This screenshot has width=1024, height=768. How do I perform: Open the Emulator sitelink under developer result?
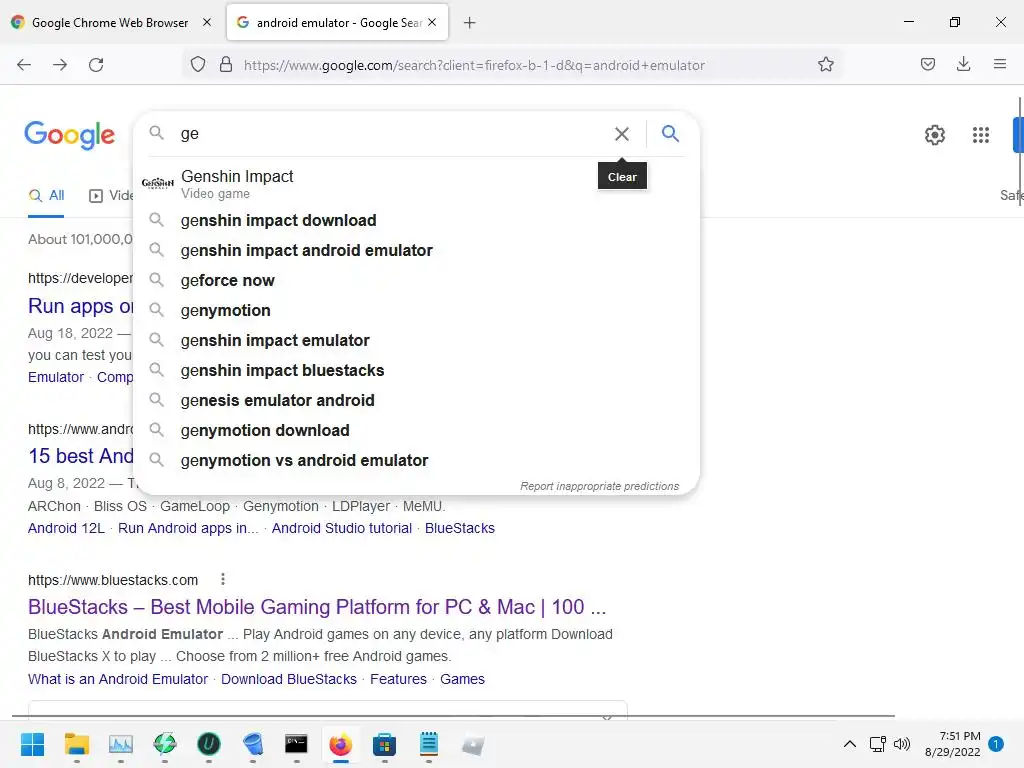click(56, 377)
